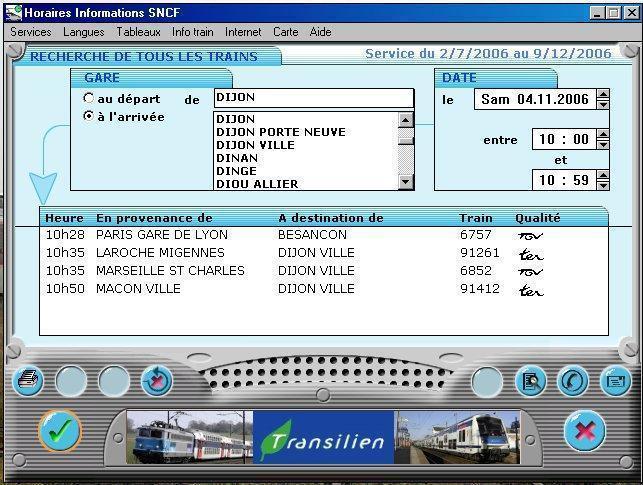Select the 10h28 Paris Gare de Lyon train row
The image size is (643, 485).
point(300,235)
